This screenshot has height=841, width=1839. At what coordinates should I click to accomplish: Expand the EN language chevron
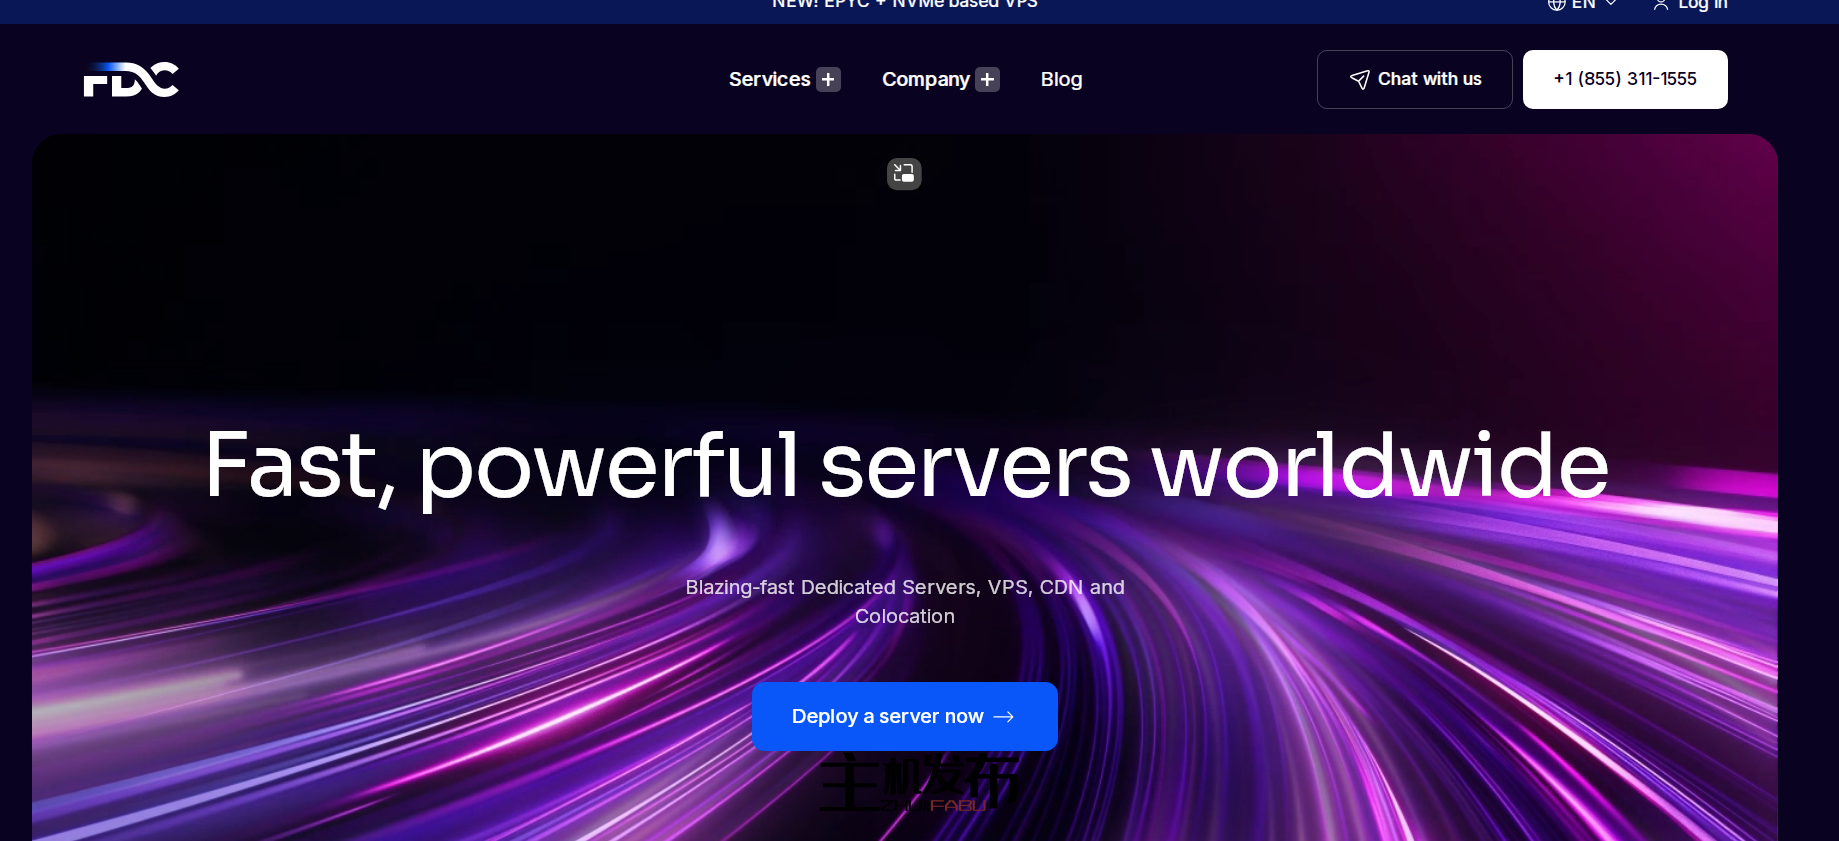coord(1611,4)
